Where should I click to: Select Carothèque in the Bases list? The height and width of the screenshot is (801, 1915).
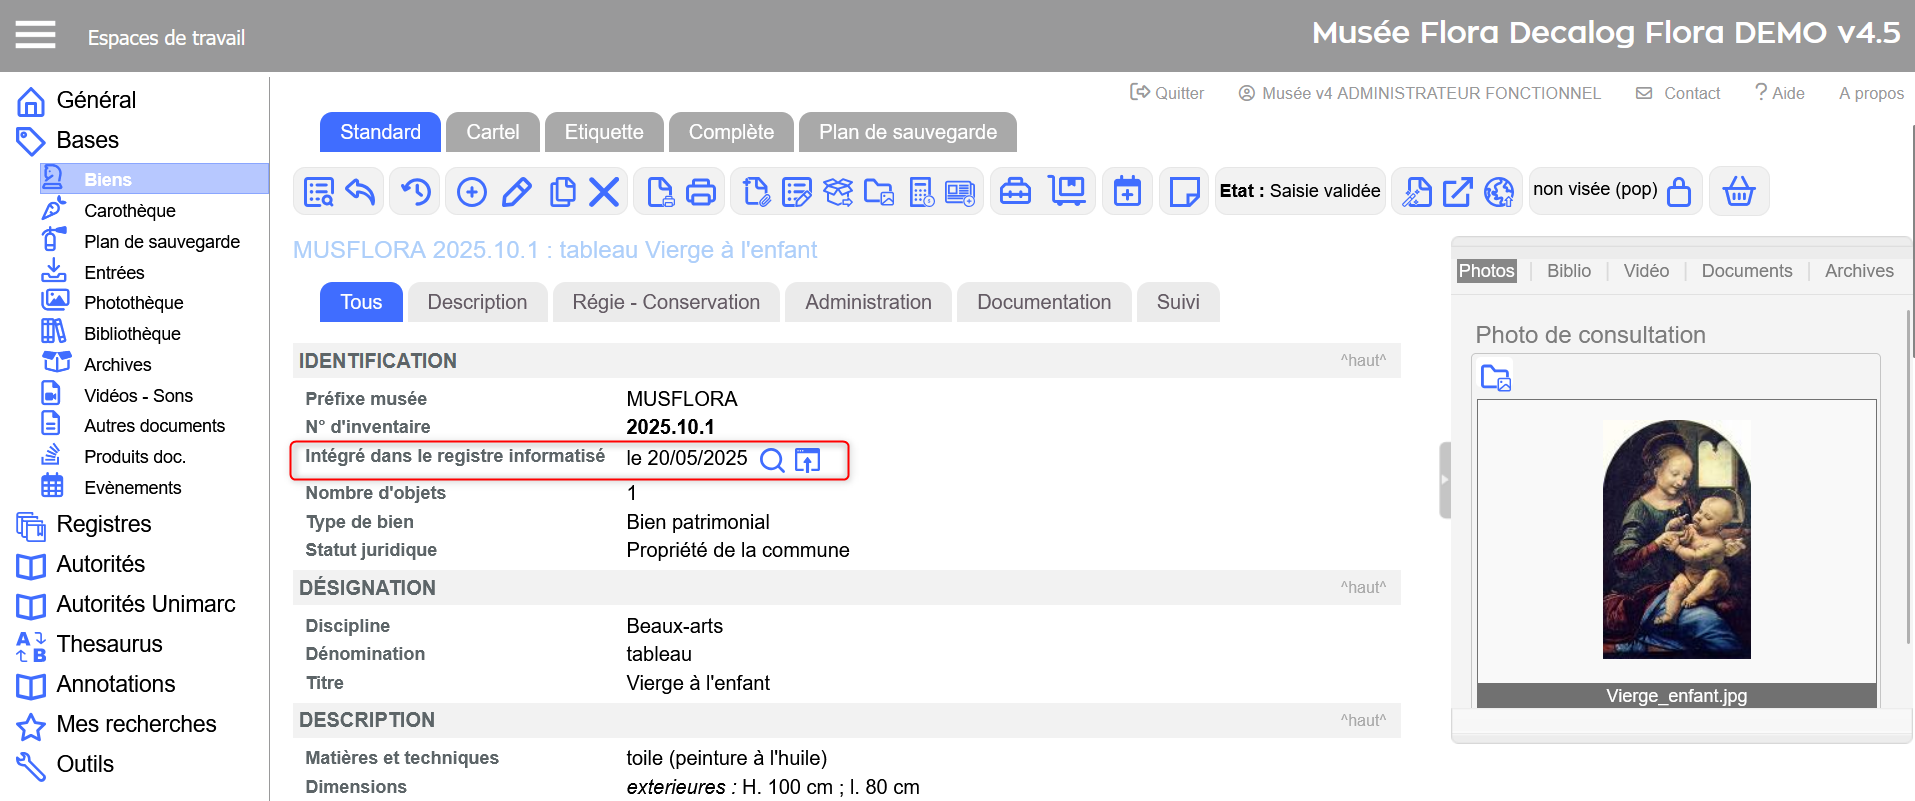tap(129, 211)
